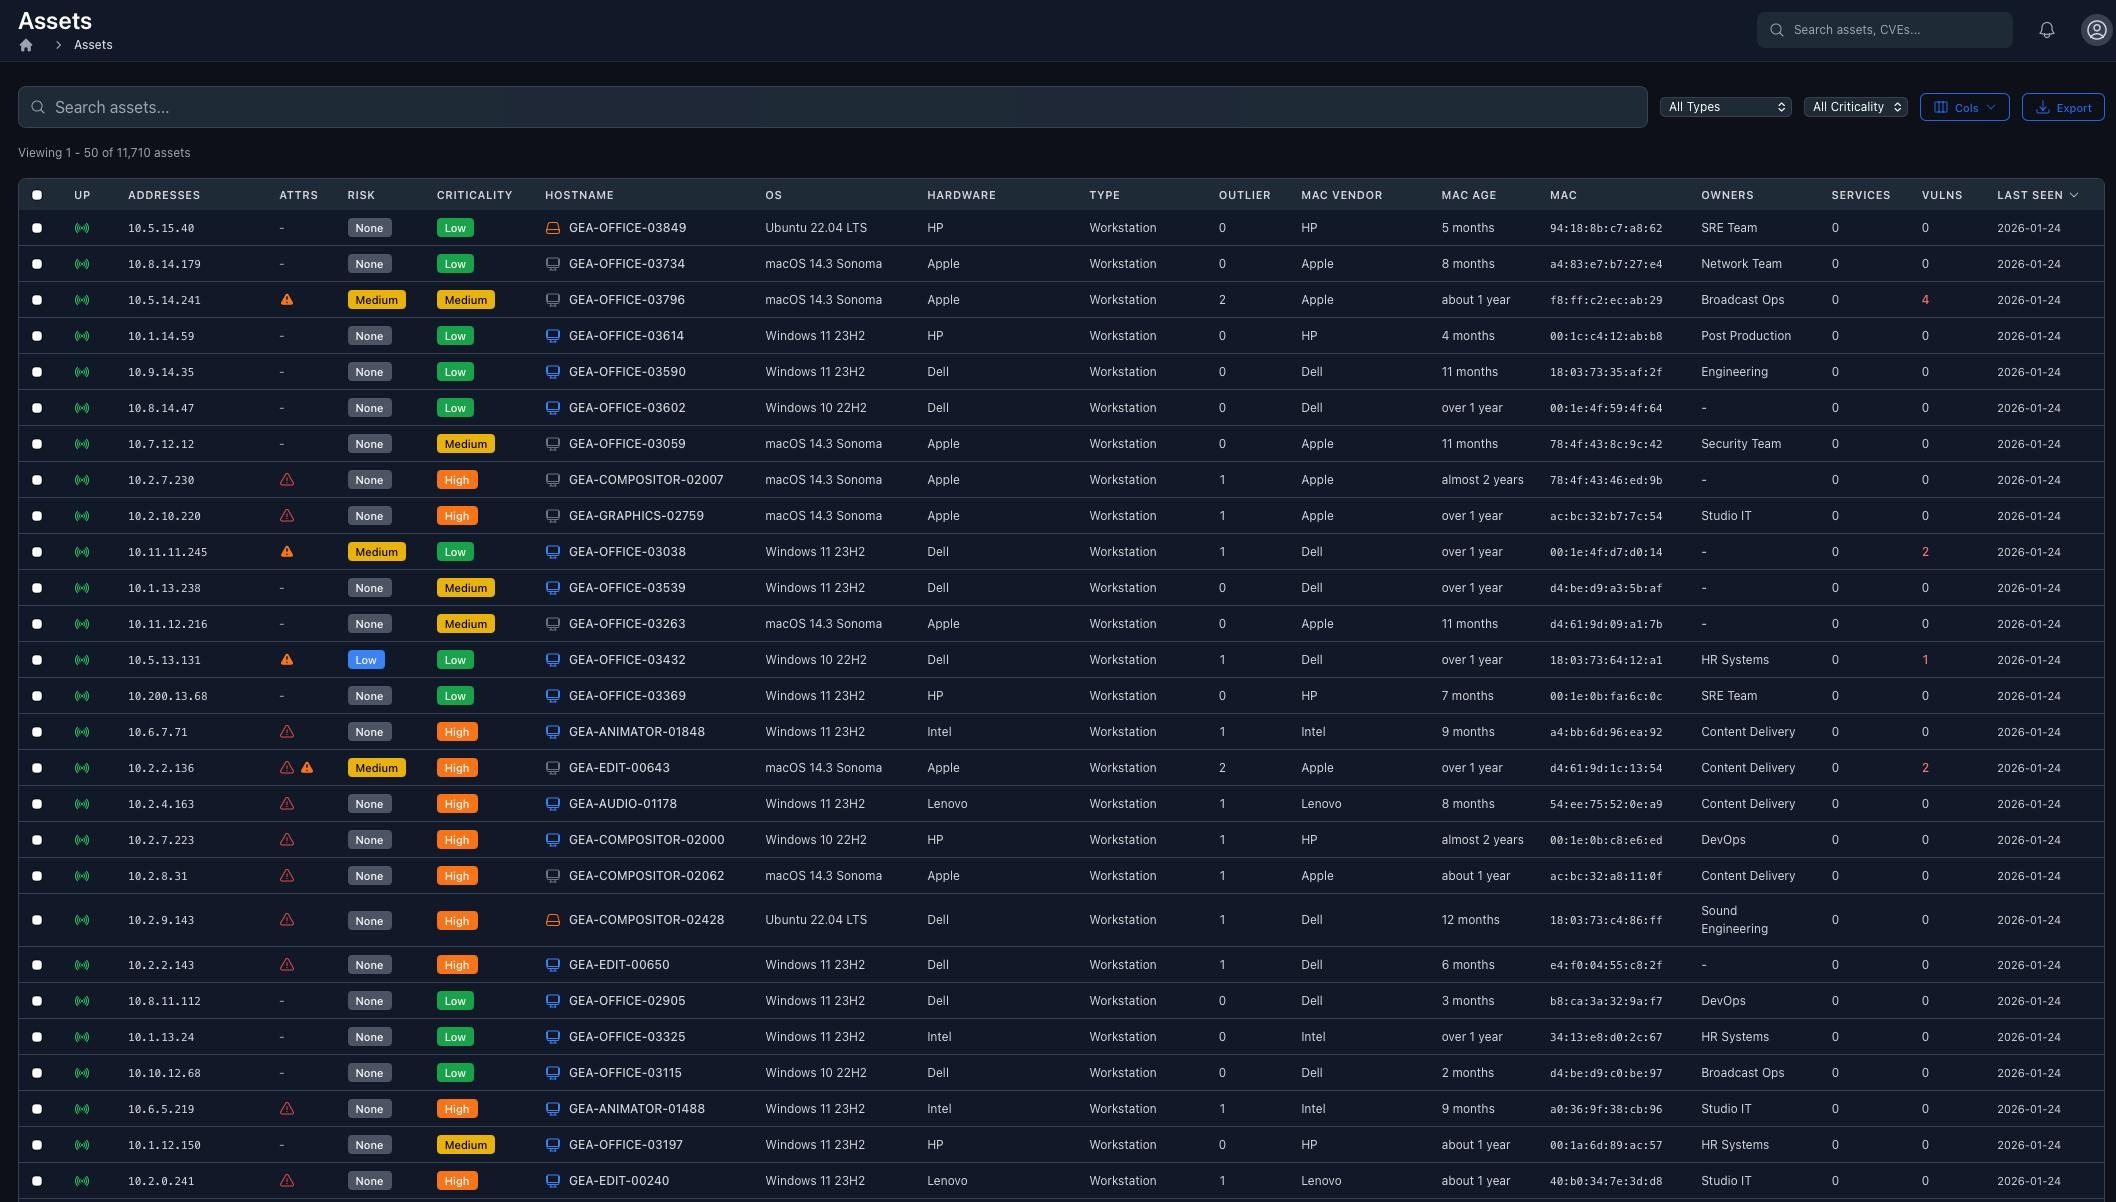Open the Cols column picker
Viewport: 2116px width, 1202px height.
[x=1963, y=107]
